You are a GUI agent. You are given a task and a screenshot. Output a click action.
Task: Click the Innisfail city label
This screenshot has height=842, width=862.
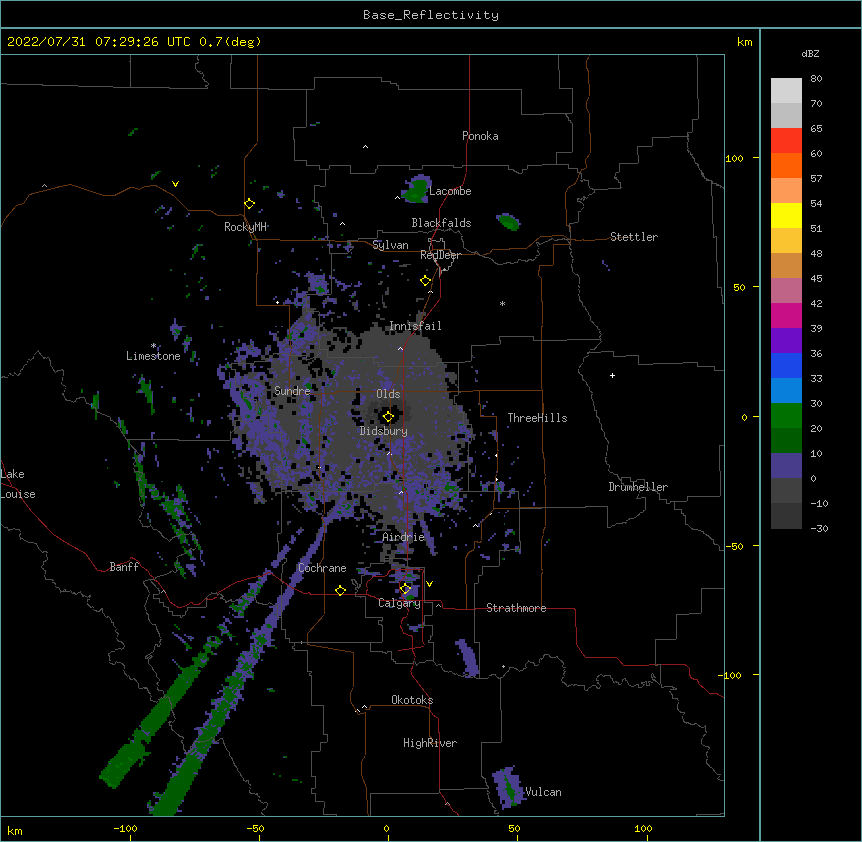[415, 326]
